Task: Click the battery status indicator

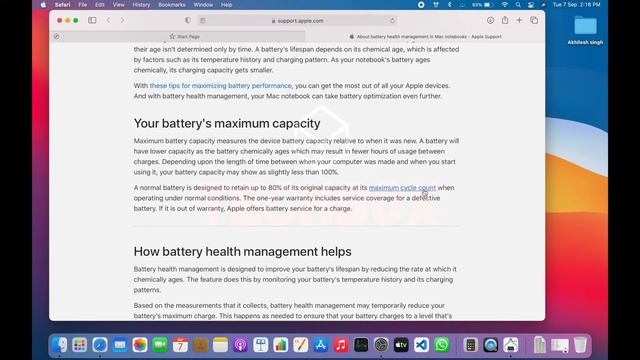Action: pyautogui.click(x=482, y=5)
